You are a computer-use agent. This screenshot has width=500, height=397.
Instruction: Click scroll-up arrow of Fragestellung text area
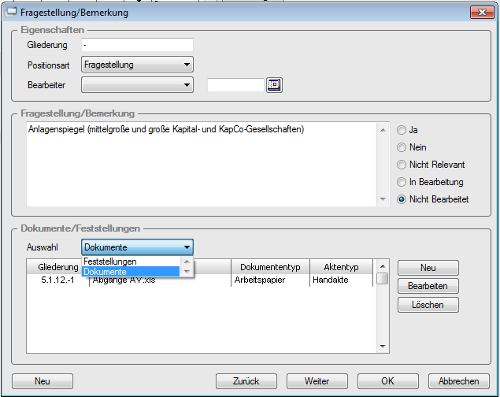tap(383, 130)
